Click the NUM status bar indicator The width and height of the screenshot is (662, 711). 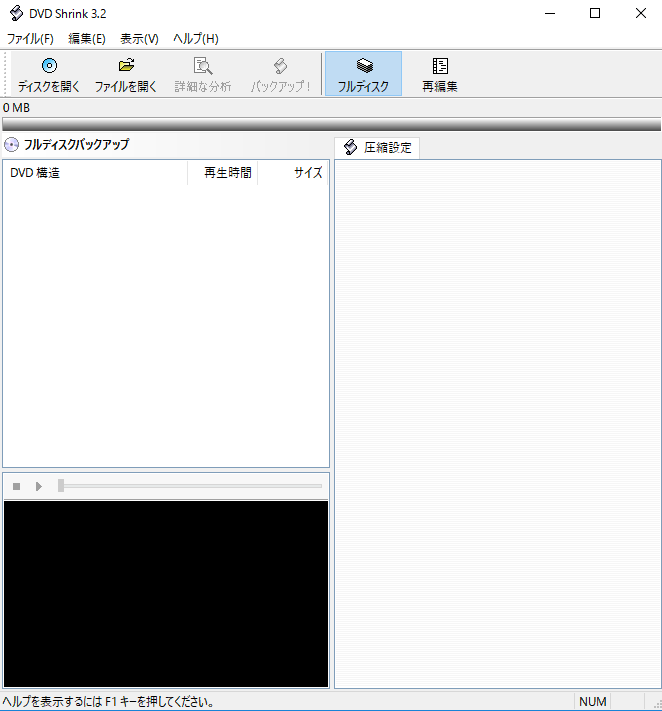tap(593, 701)
